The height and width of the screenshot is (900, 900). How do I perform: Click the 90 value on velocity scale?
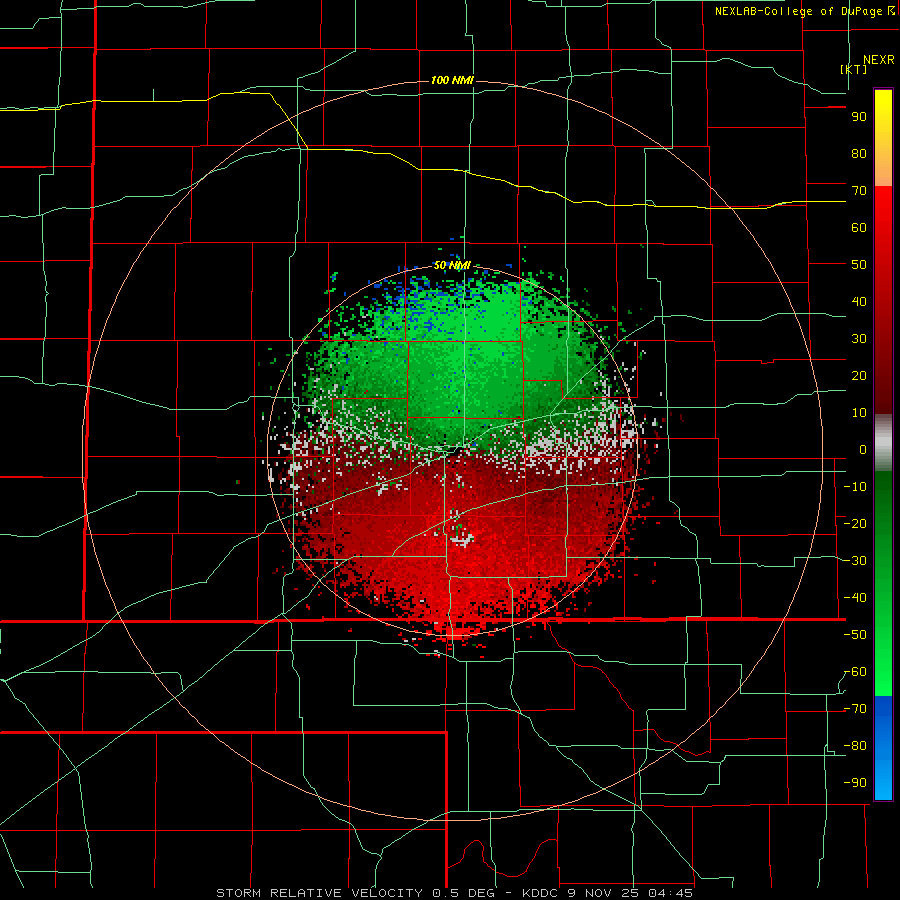coord(859,117)
